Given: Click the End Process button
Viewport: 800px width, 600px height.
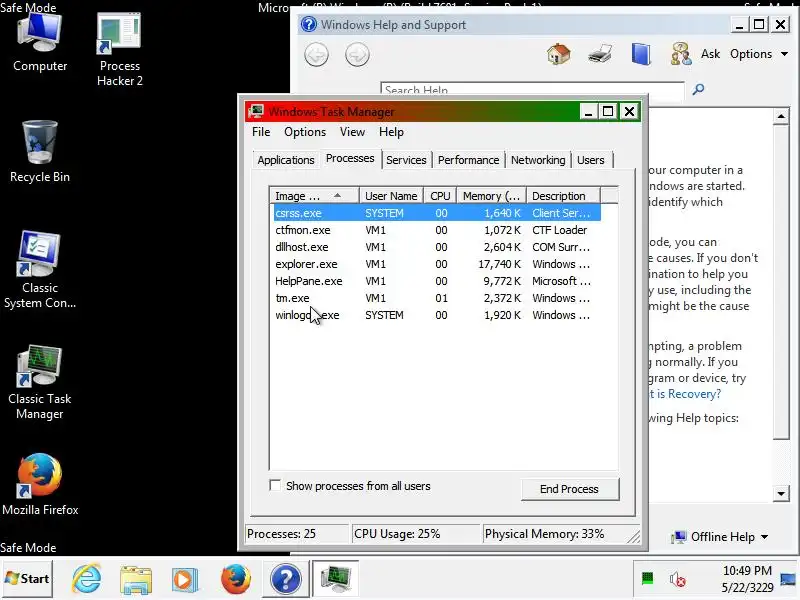Looking at the screenshot, I should coord(569,489).
